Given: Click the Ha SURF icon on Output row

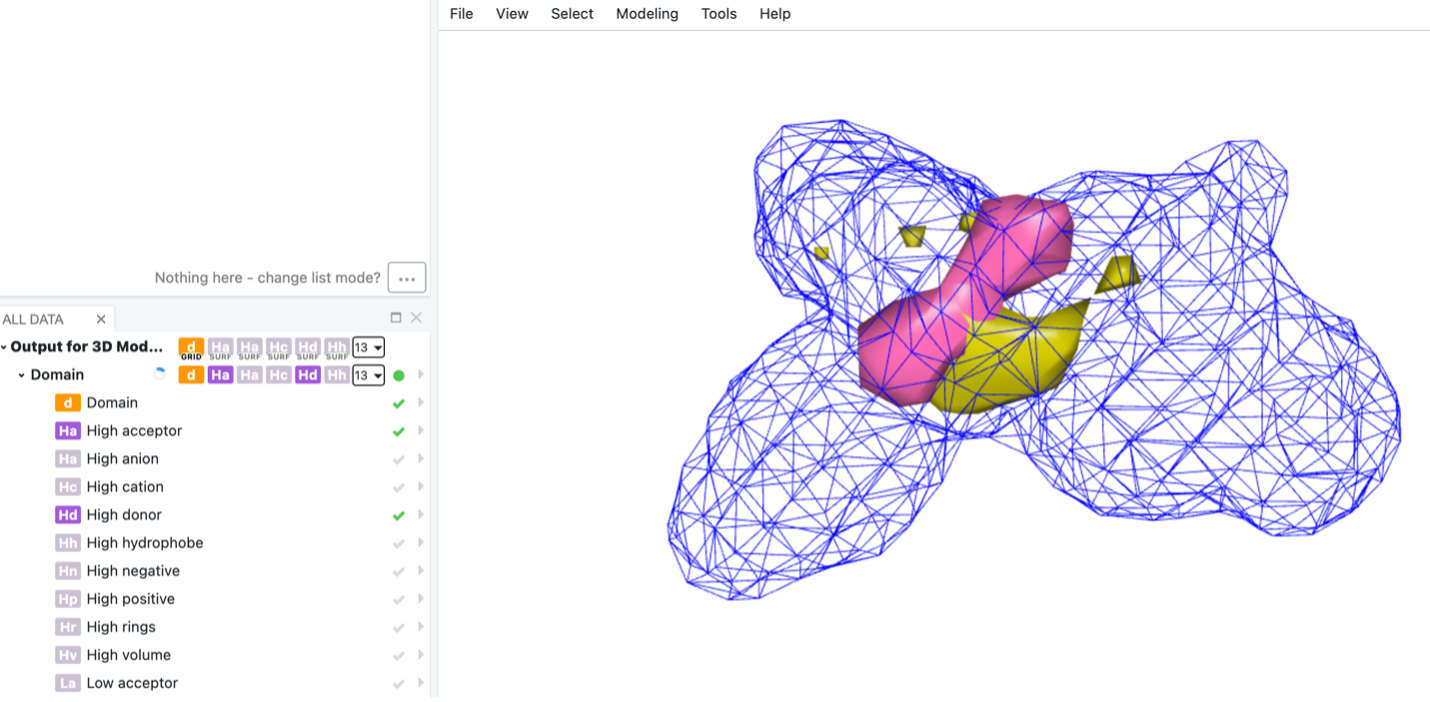Looking at the screenshot, I should pyautogui.click(x=220, y=347).
